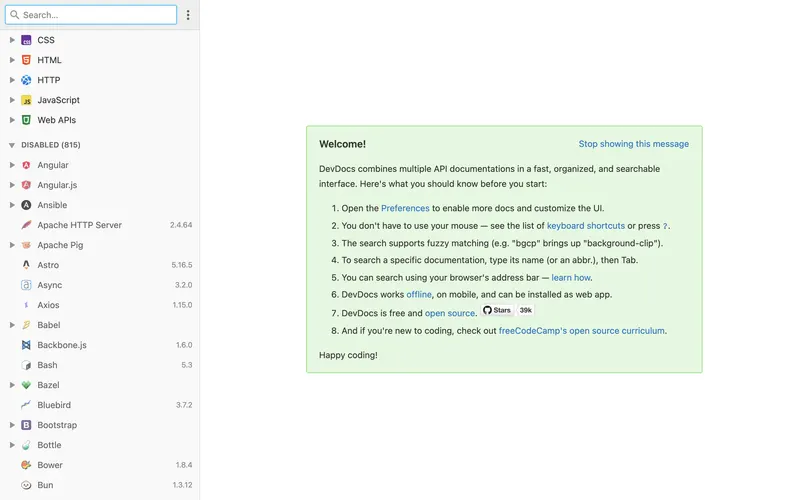Select the Bluebird label
Viewport: 800px width, 500px height.
[x=54, y=405]
